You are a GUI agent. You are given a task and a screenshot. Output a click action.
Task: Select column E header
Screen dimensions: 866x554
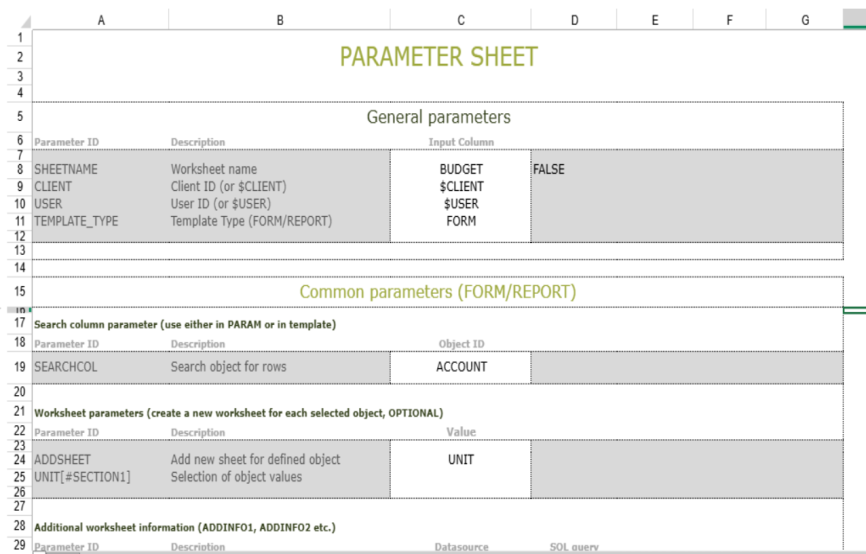pos(654,20)
